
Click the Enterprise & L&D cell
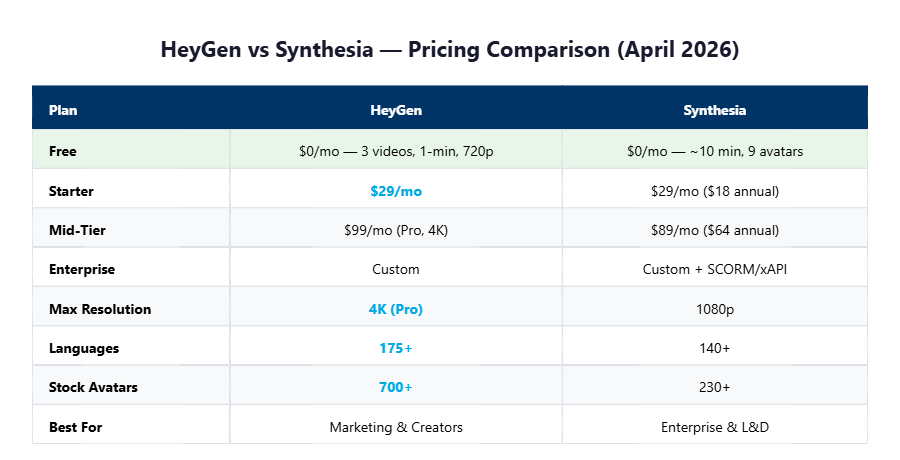coord(714,427)
